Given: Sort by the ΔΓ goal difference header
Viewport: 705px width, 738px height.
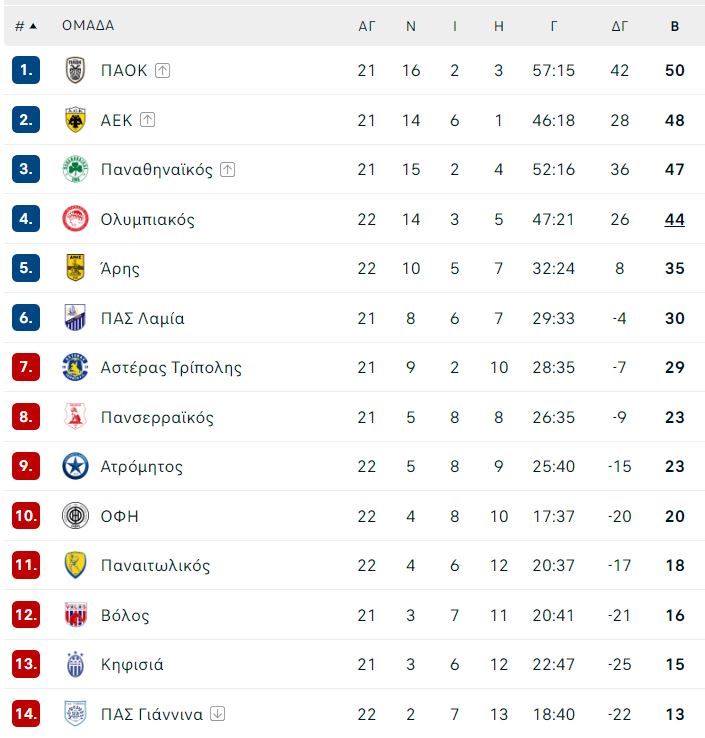Looking at the screenshot, I should tap(619, 26).
